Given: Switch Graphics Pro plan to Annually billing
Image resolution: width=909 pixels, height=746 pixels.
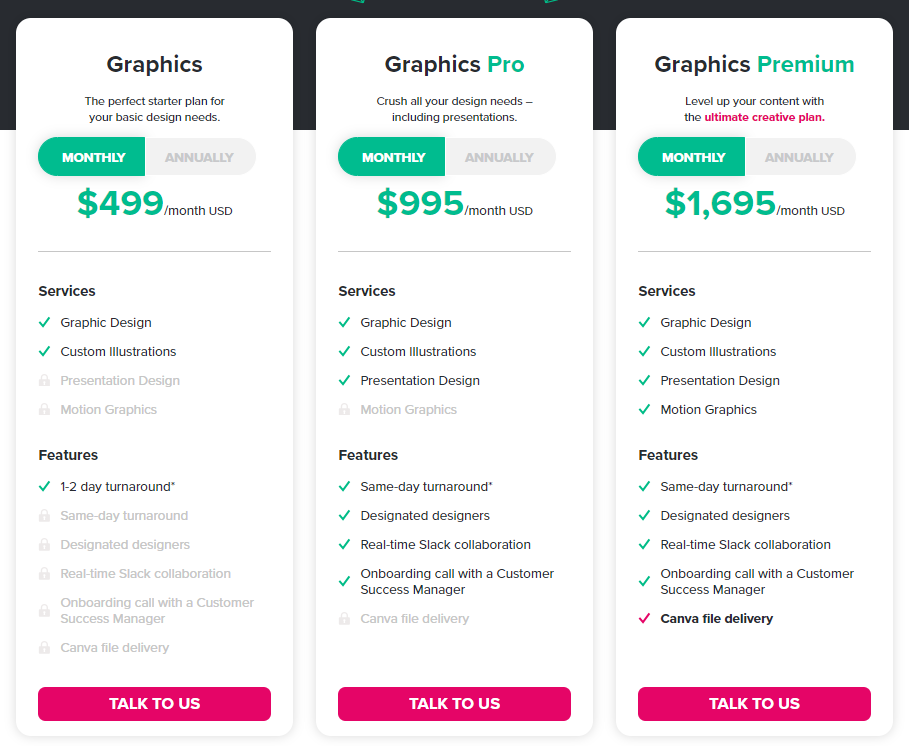Looking at the screenshot, I should (500, 157).
